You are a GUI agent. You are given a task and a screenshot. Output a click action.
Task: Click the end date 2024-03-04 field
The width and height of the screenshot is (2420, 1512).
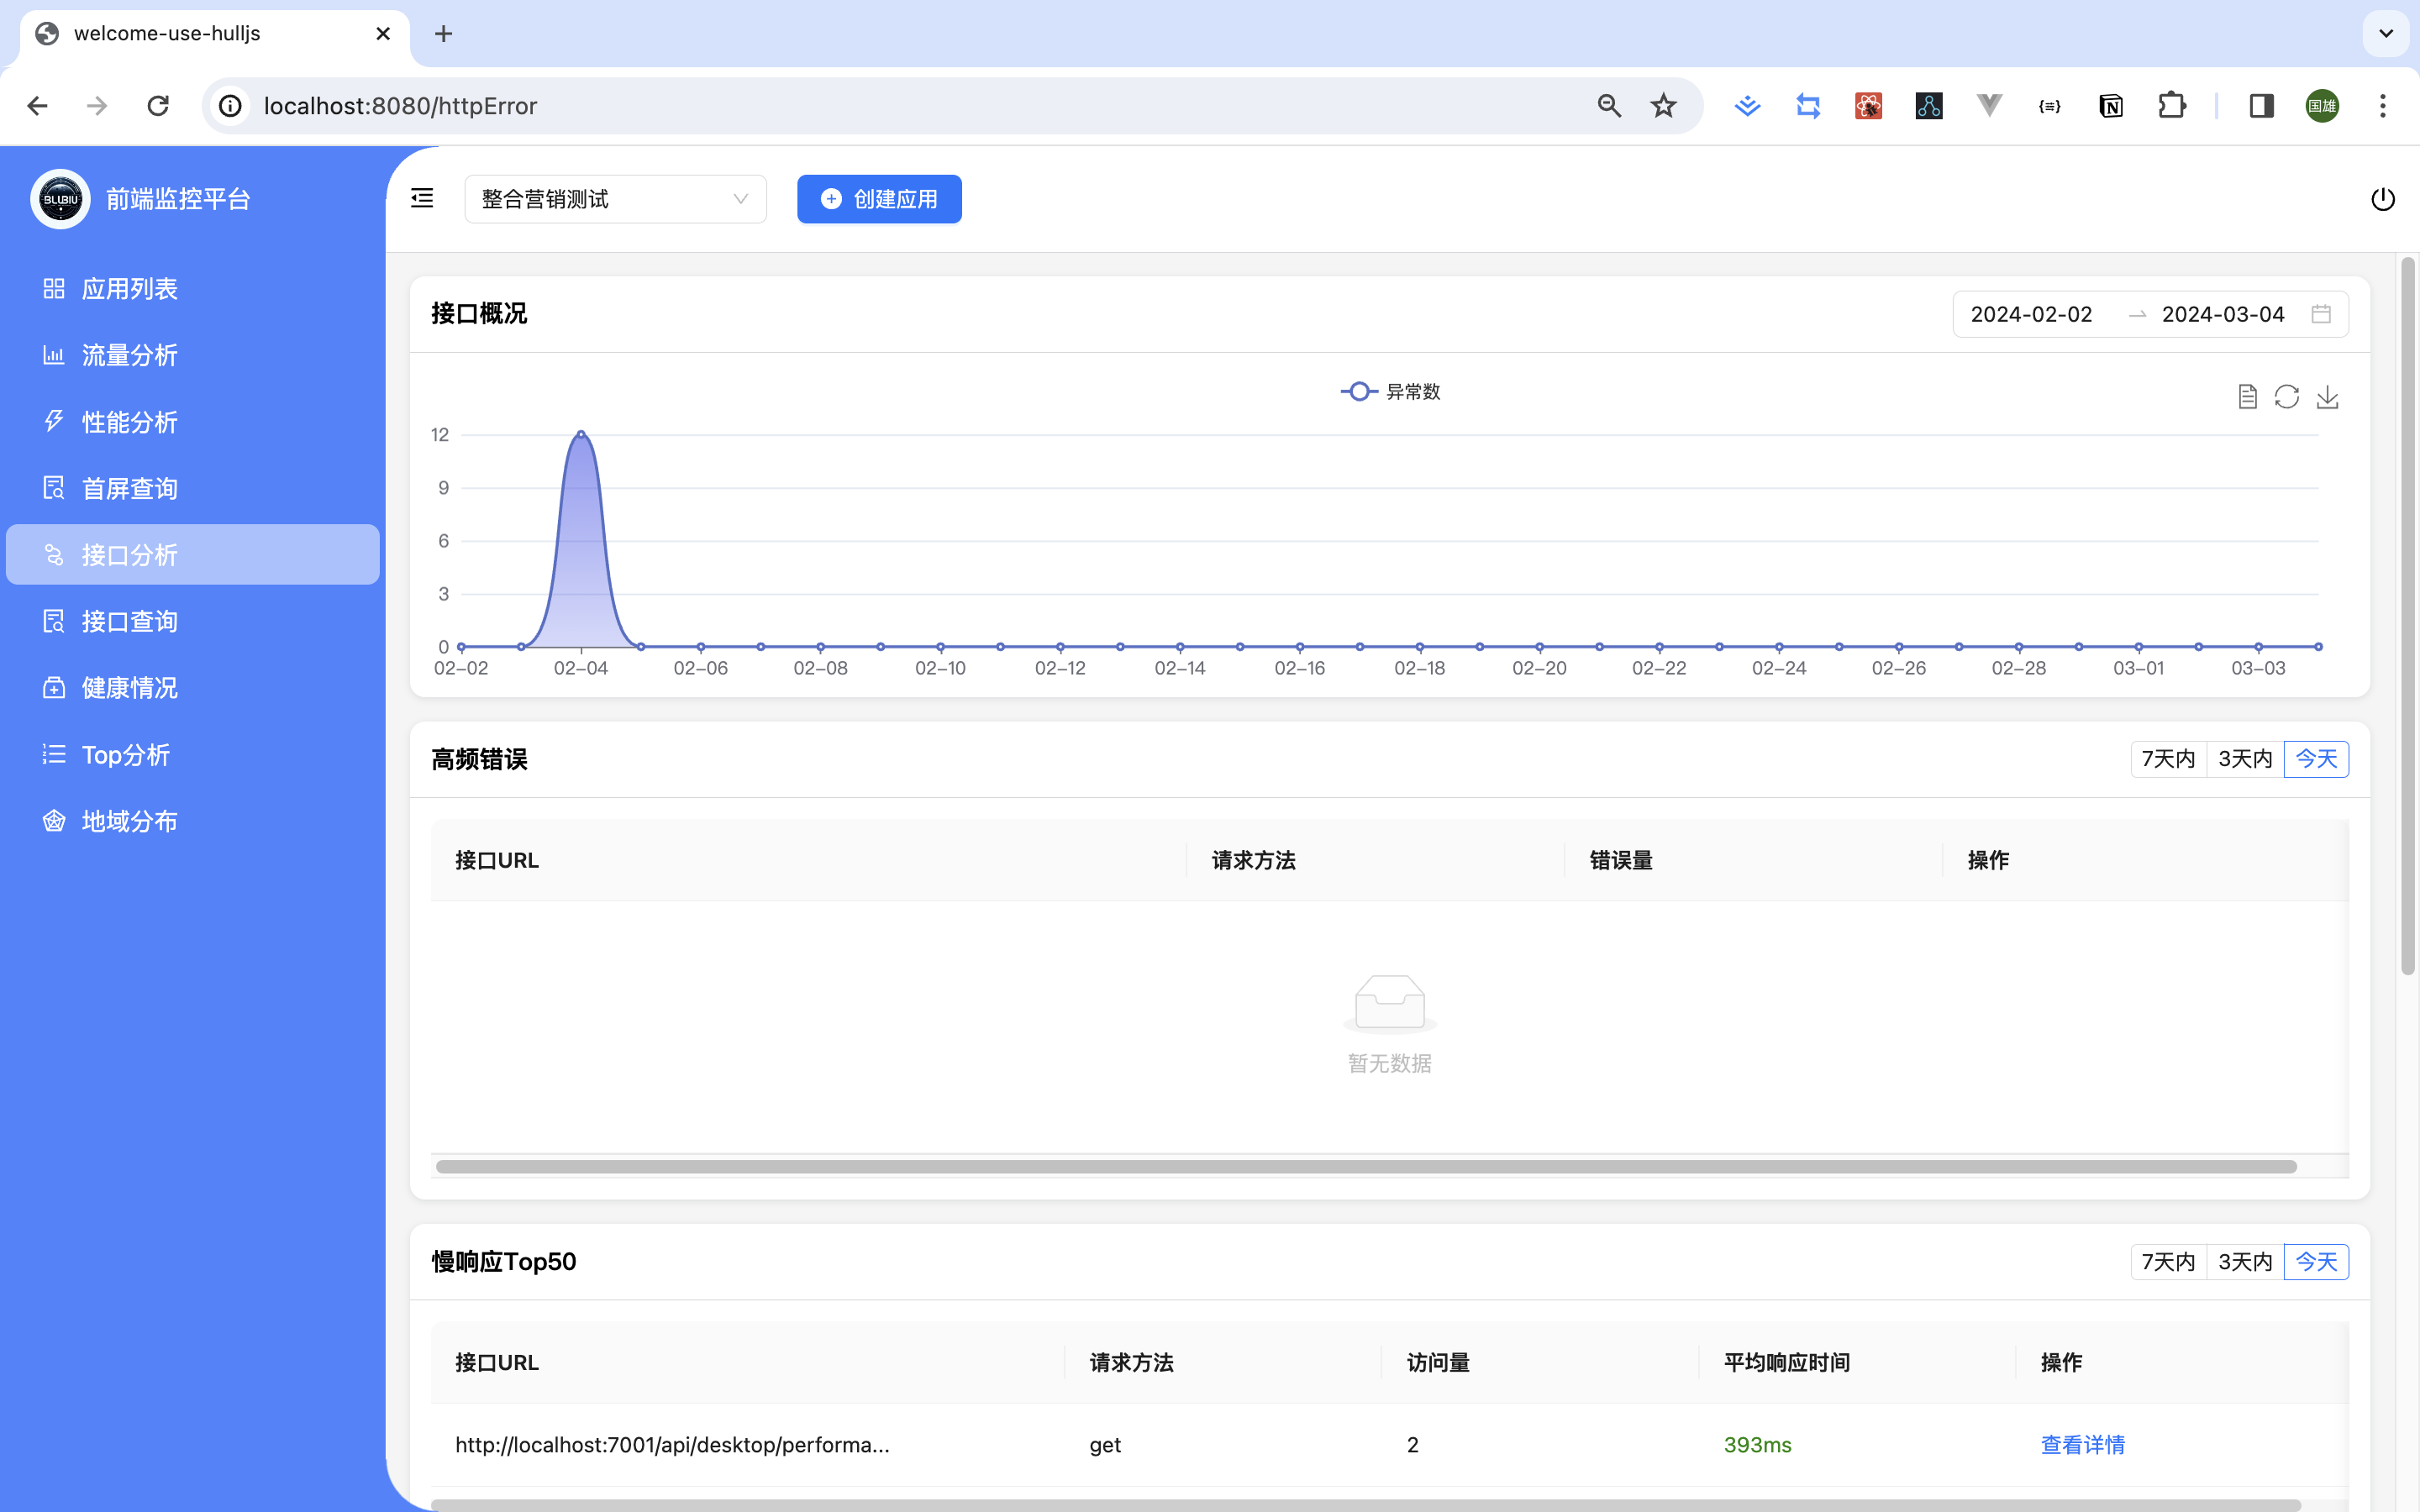2223,314
